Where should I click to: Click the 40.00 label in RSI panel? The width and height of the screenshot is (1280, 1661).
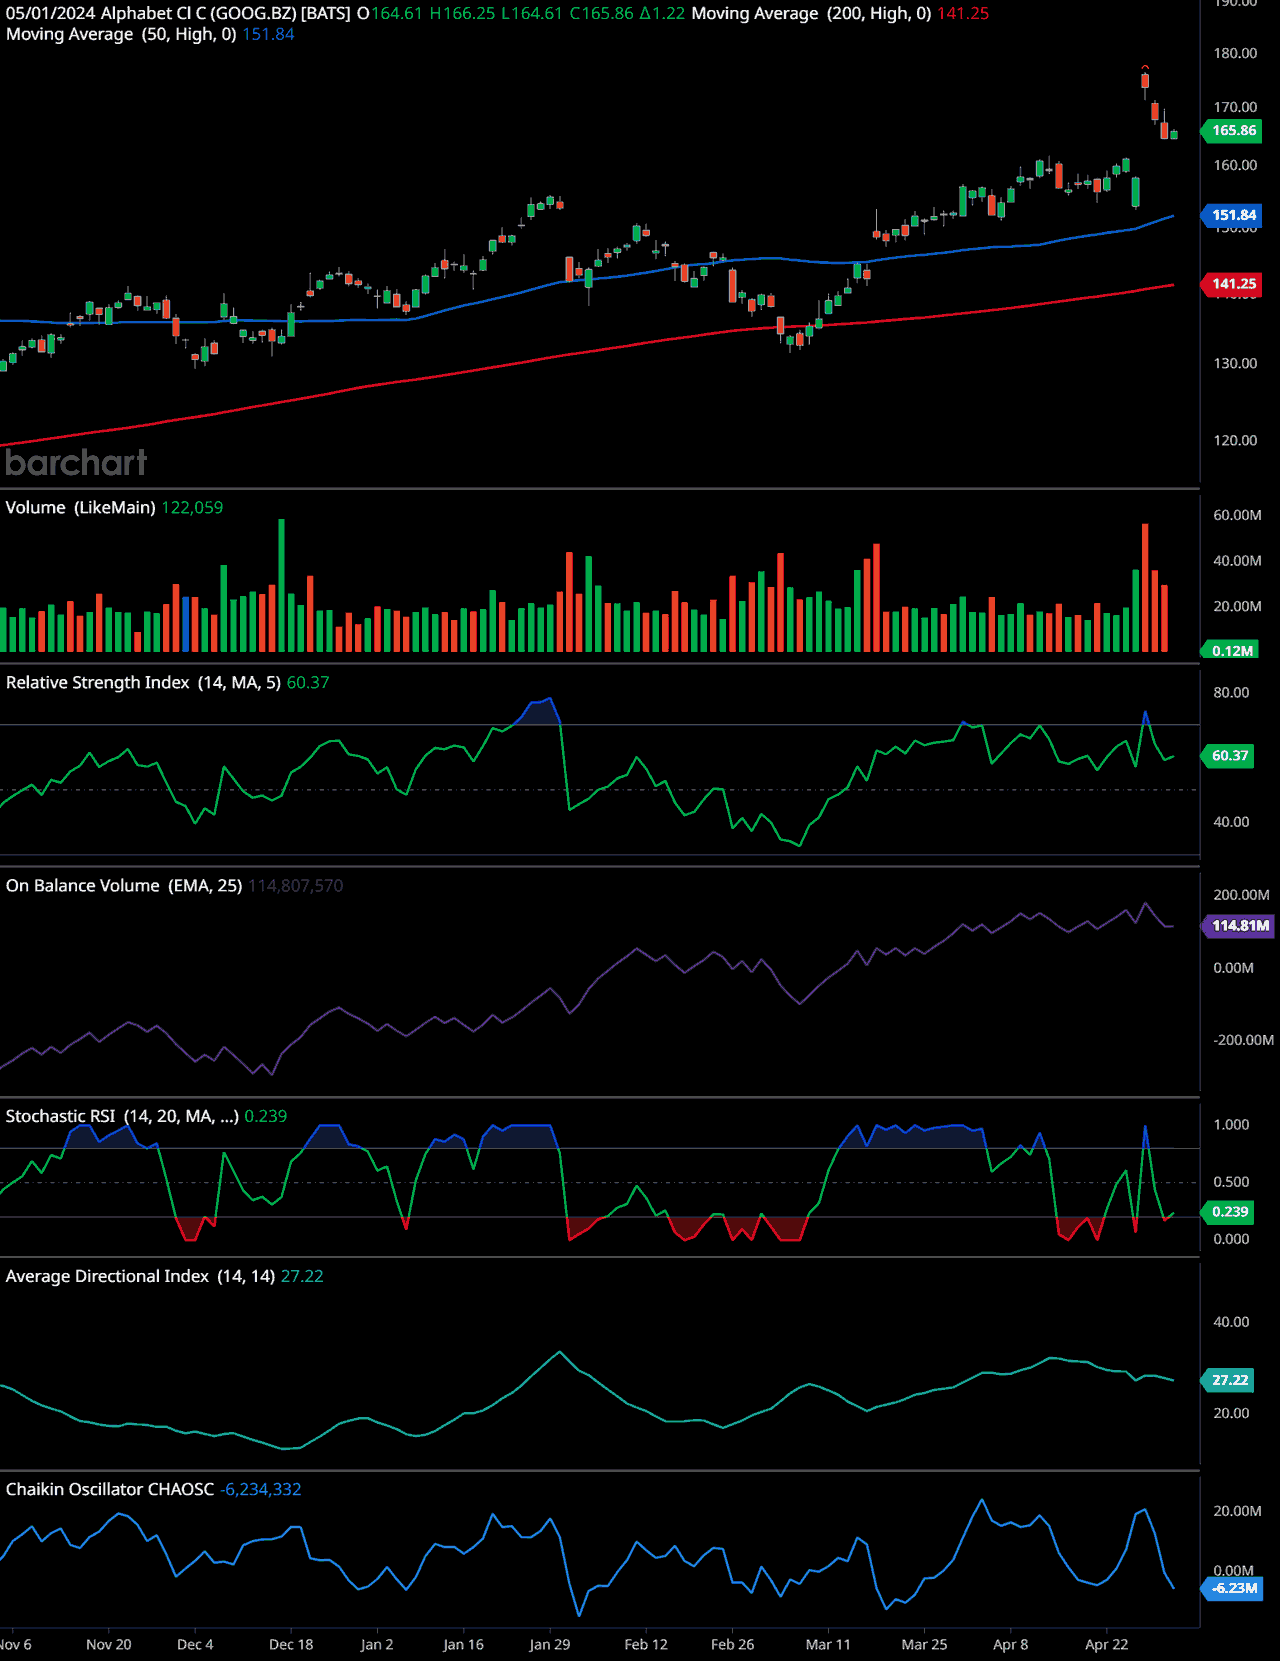[x=1231, y=822]
